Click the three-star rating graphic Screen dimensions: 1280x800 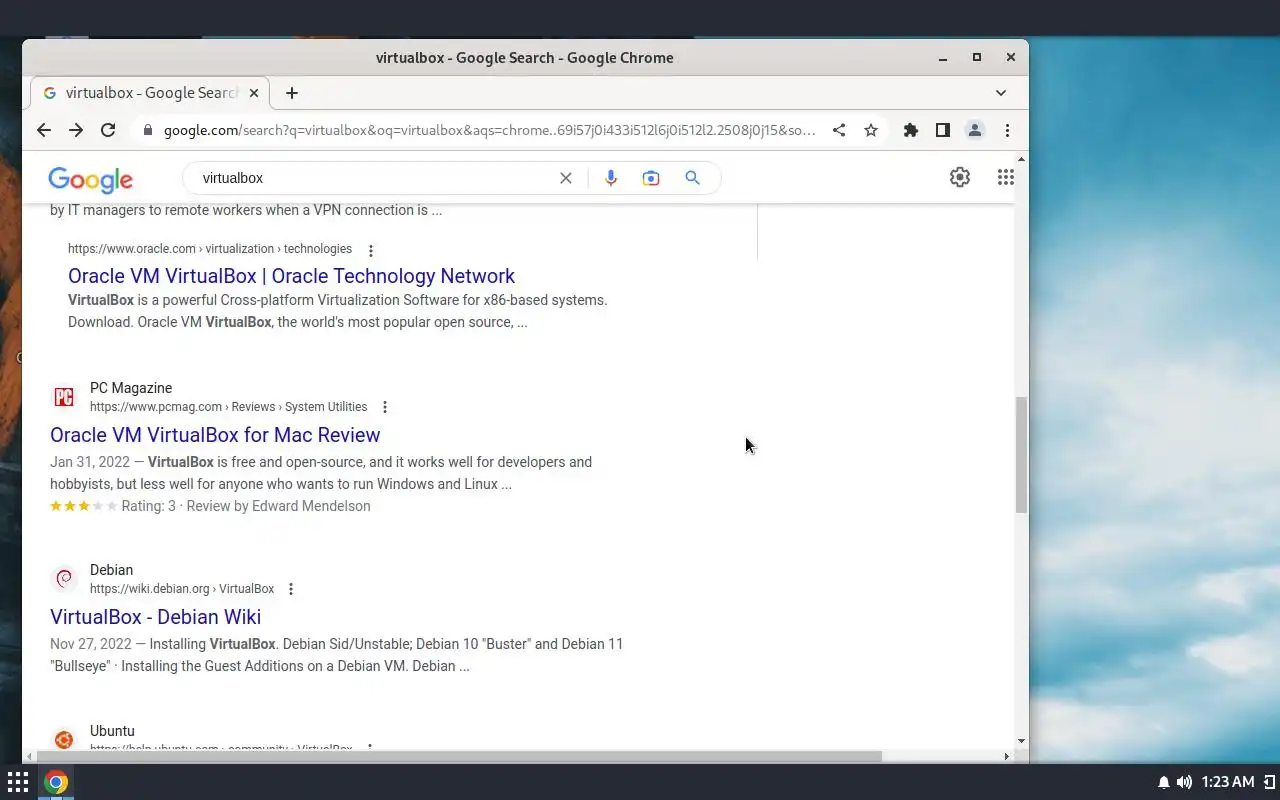pyautogui.click(x=84, y=506)
